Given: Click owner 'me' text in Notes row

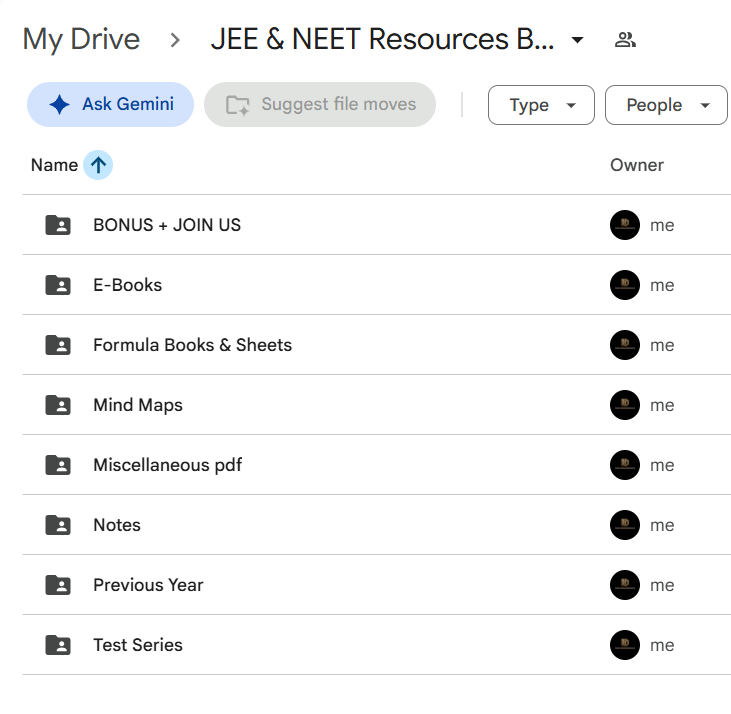Looking at the screenshot, I should tap(662, 525).
